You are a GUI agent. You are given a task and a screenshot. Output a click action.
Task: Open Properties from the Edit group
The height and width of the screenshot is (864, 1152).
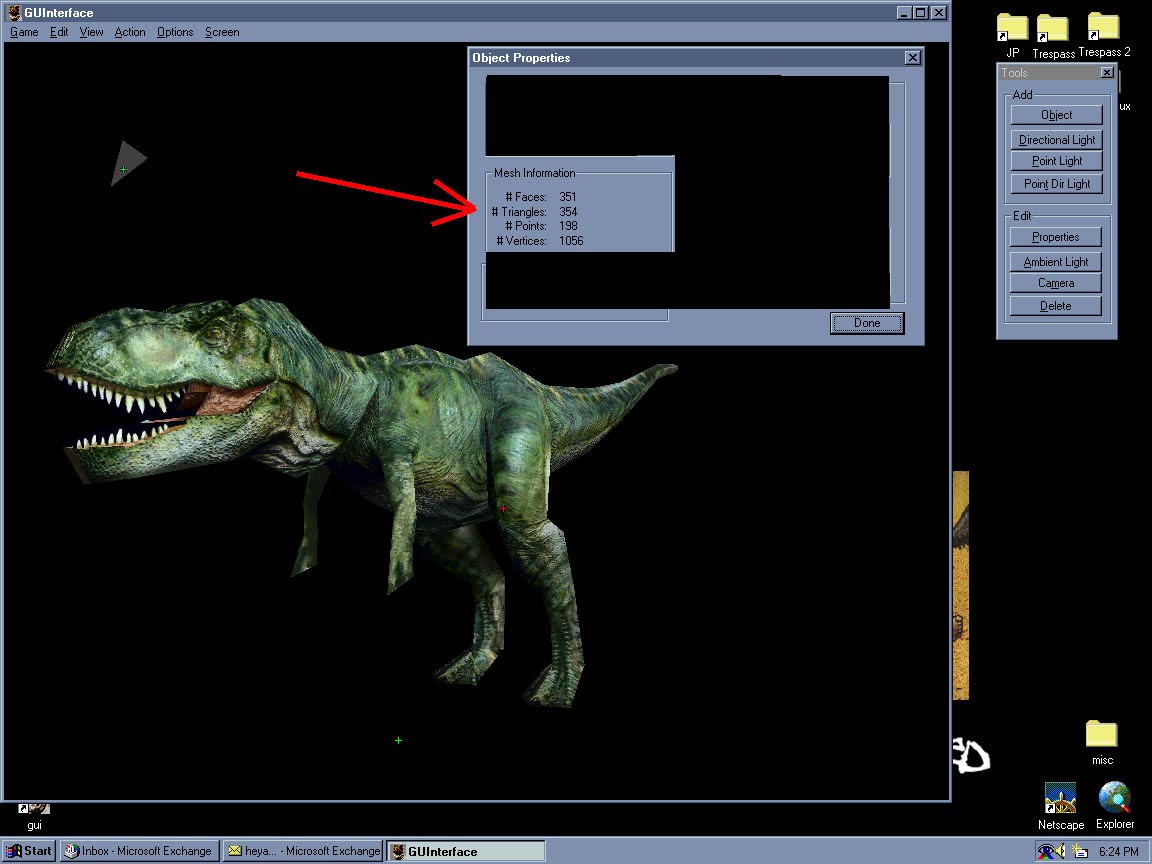point(1056,237)
